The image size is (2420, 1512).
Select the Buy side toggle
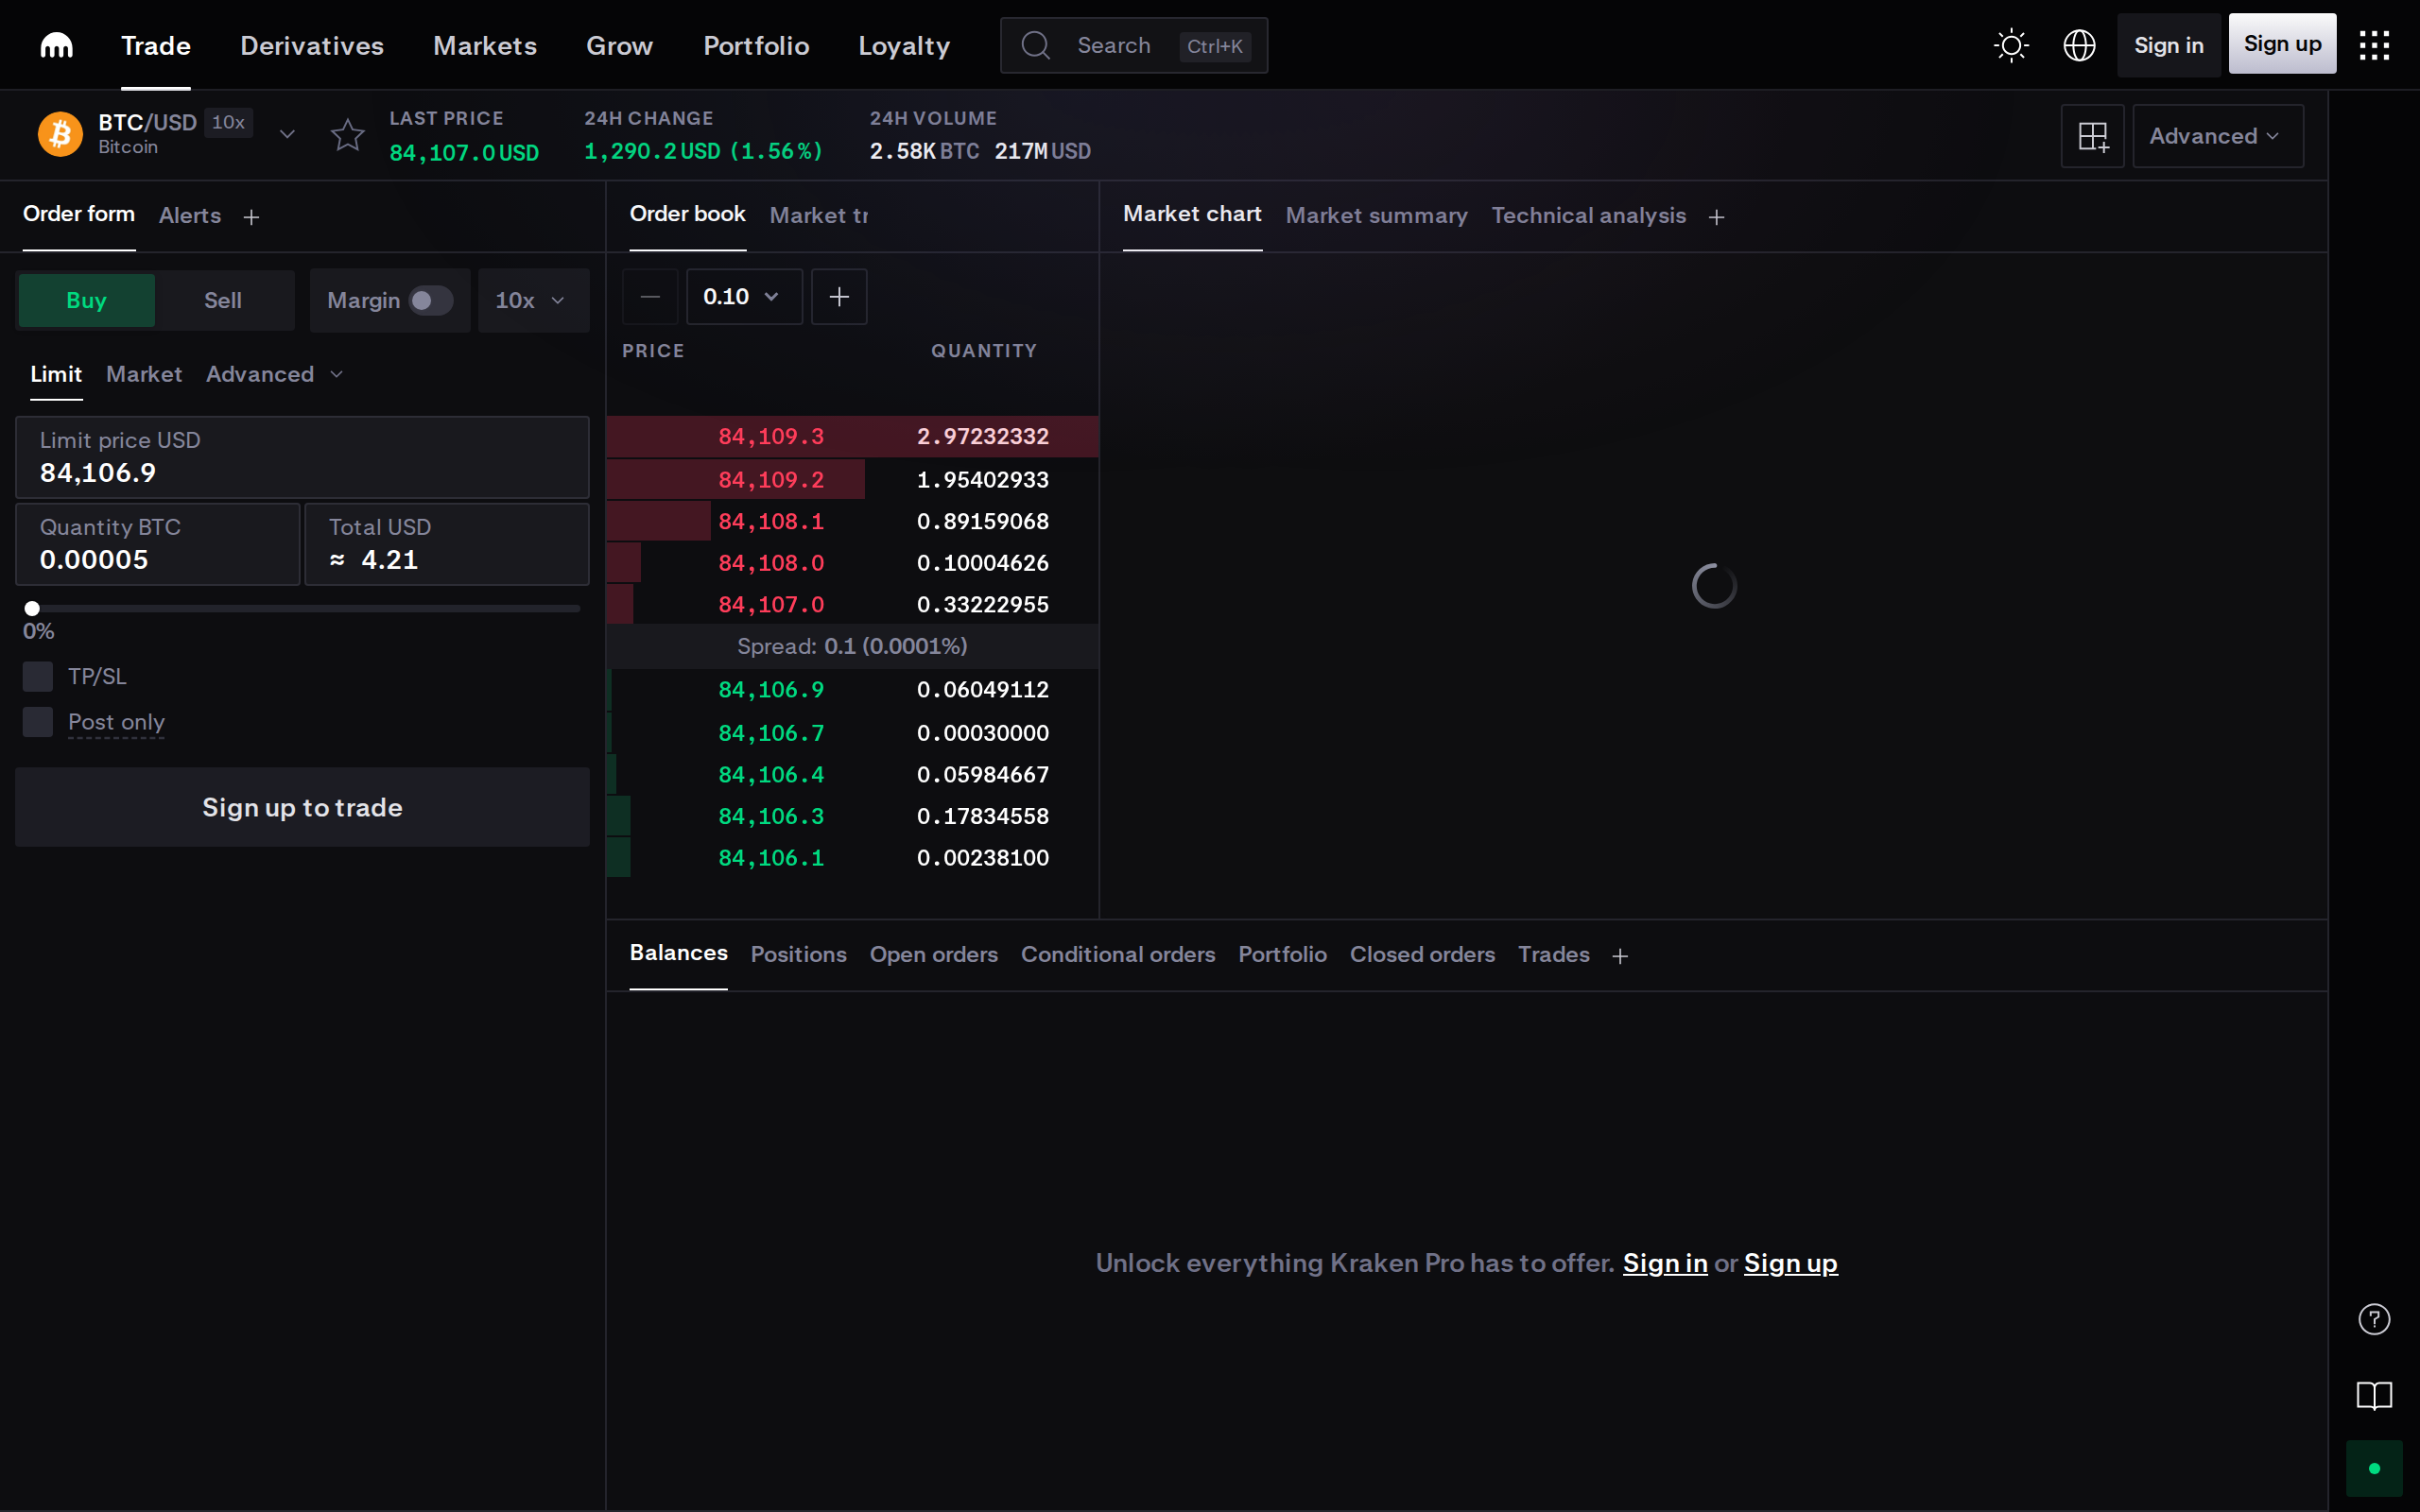87,300
